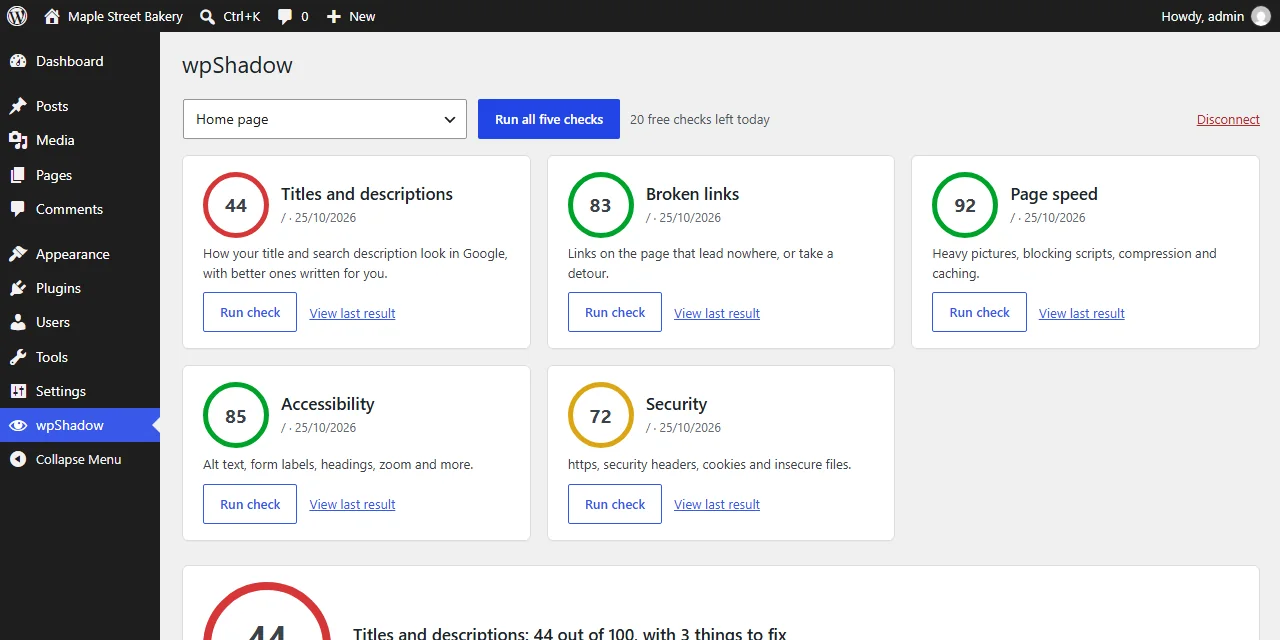The height and width of the screenshot is (640, 1280).
Task: Click the Broken links card heading
Action: 692,194
